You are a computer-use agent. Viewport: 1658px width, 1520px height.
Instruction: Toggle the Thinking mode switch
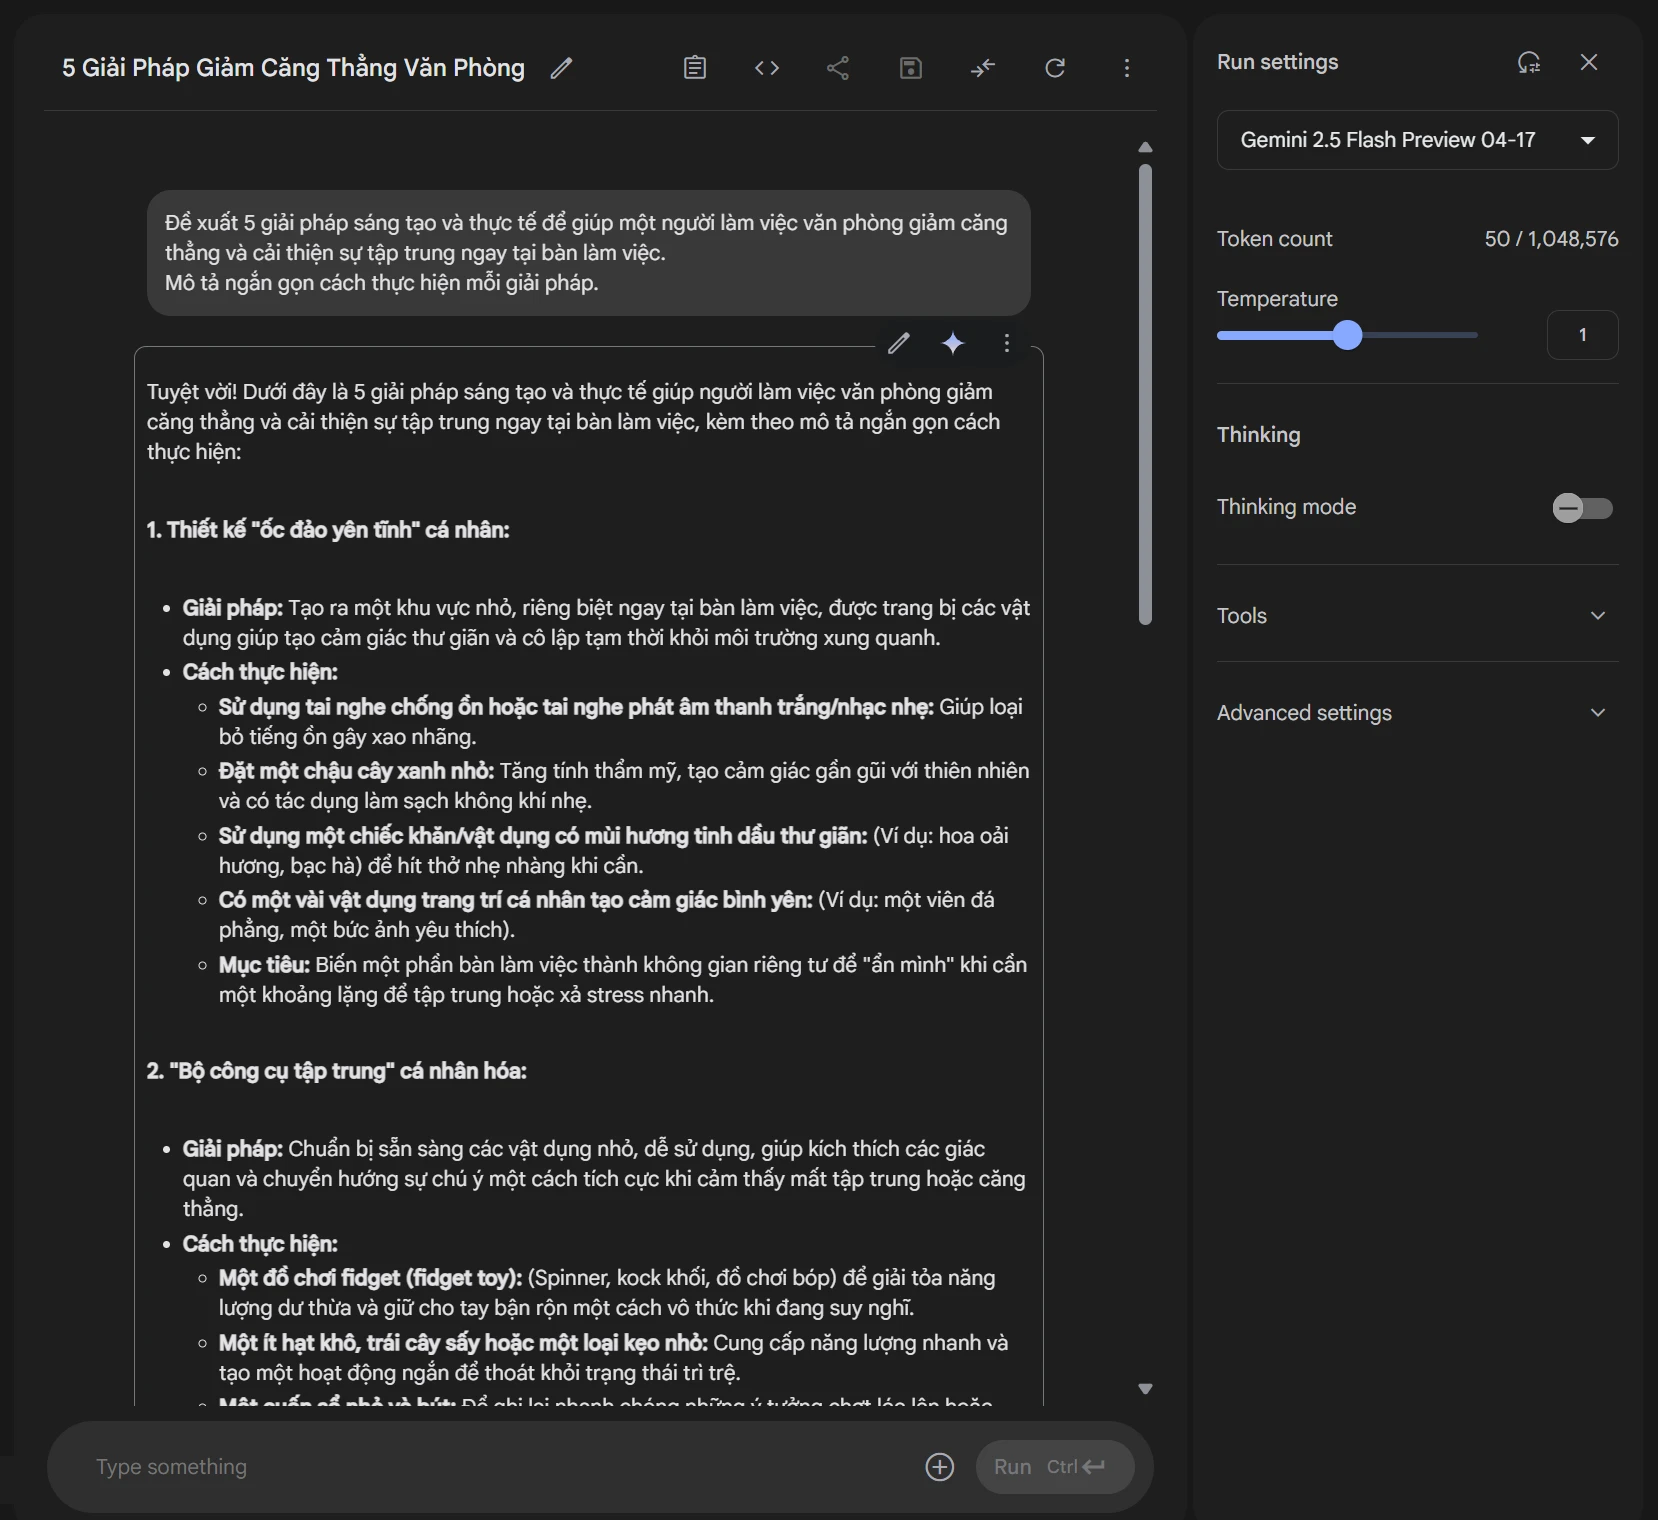click(1582, 508)
